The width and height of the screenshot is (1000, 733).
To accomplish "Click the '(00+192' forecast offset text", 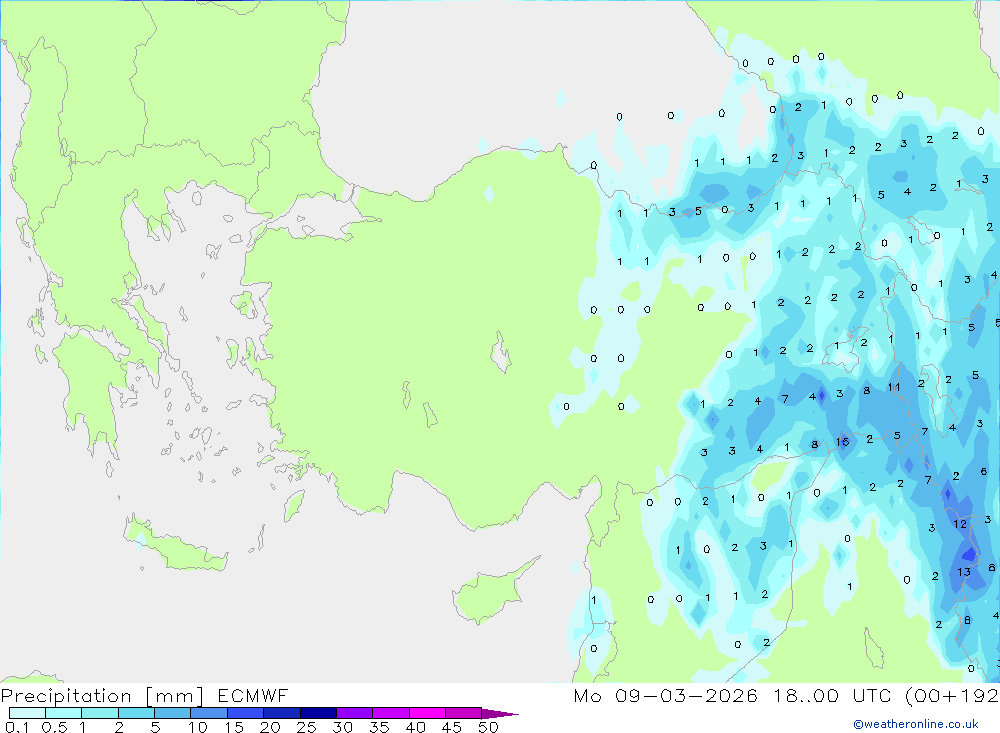I will [x=952, y=695].
